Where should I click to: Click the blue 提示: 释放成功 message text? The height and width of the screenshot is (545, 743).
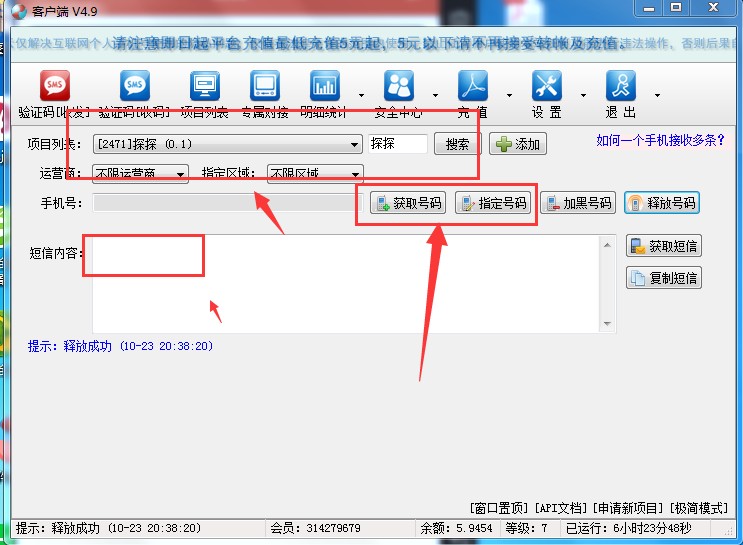(x=120, y=346)
